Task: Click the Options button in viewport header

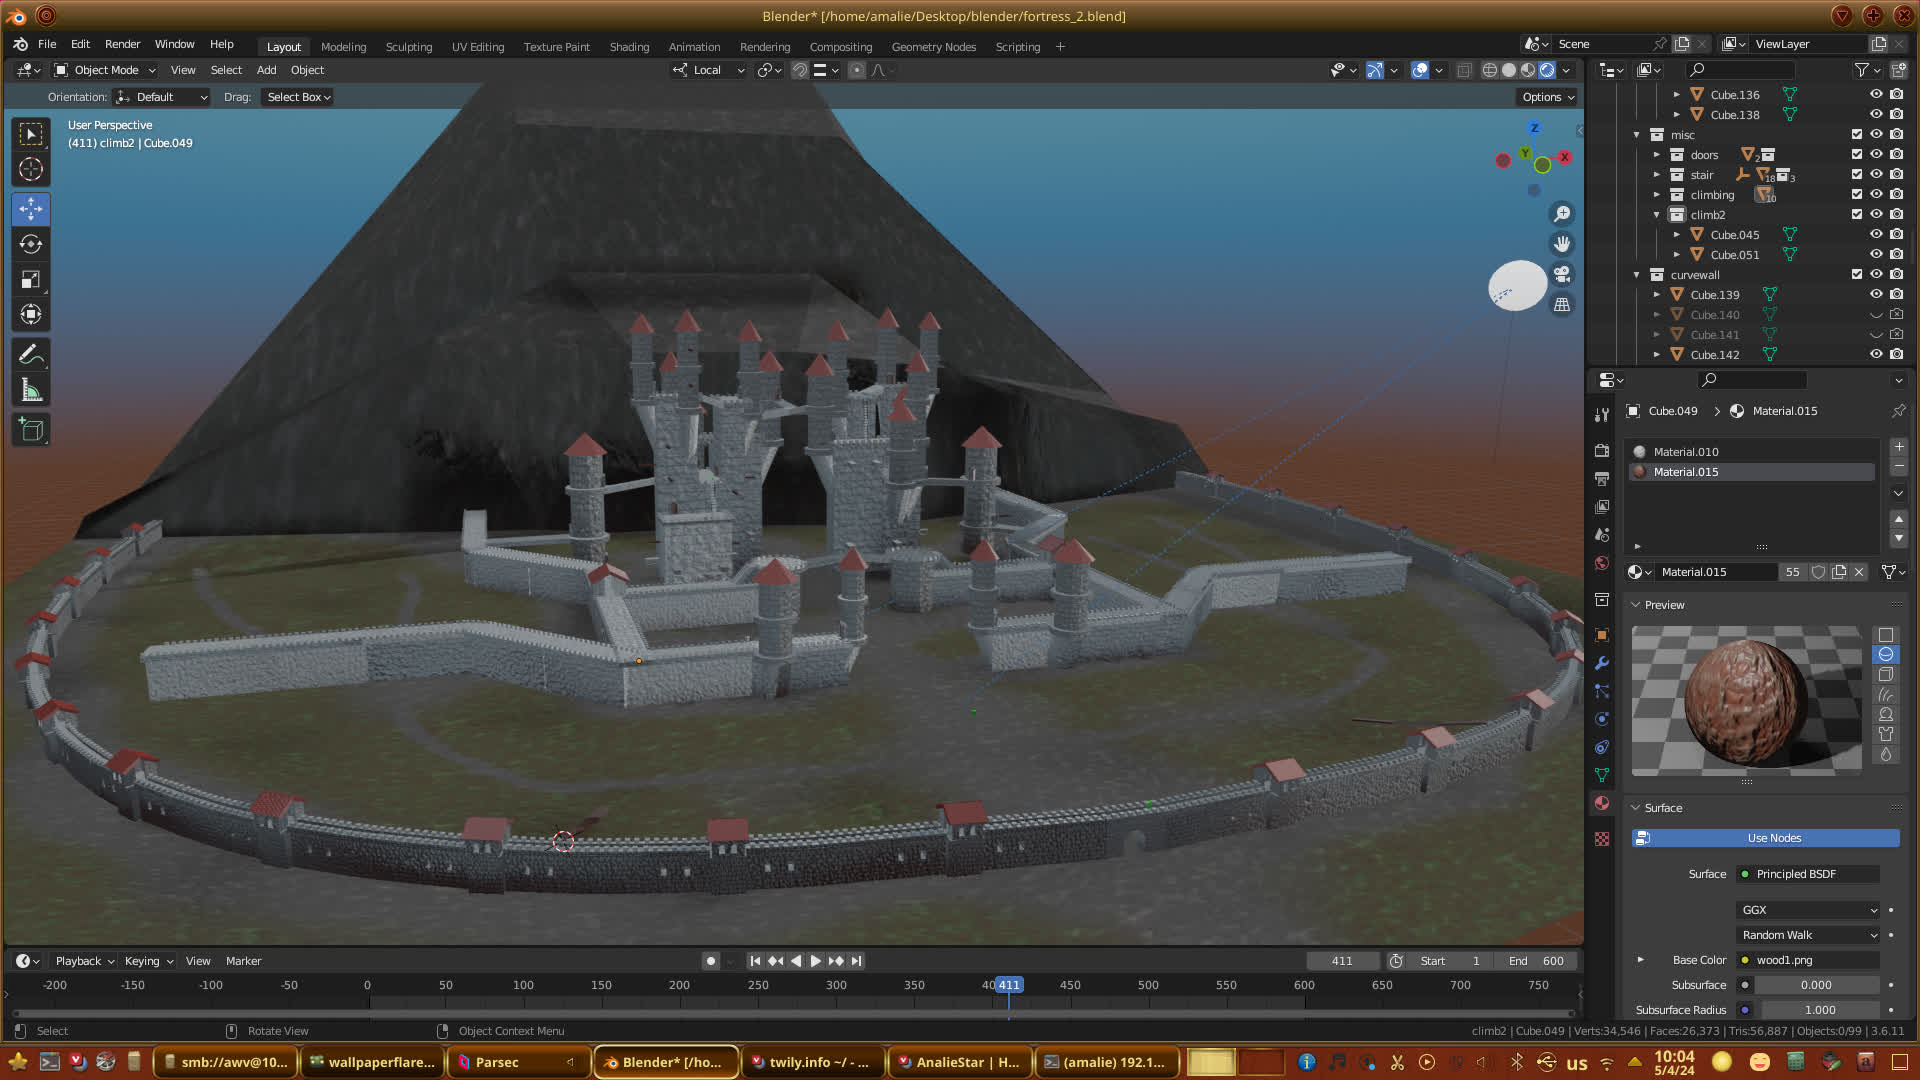Action: click(x=1548, y=97)
